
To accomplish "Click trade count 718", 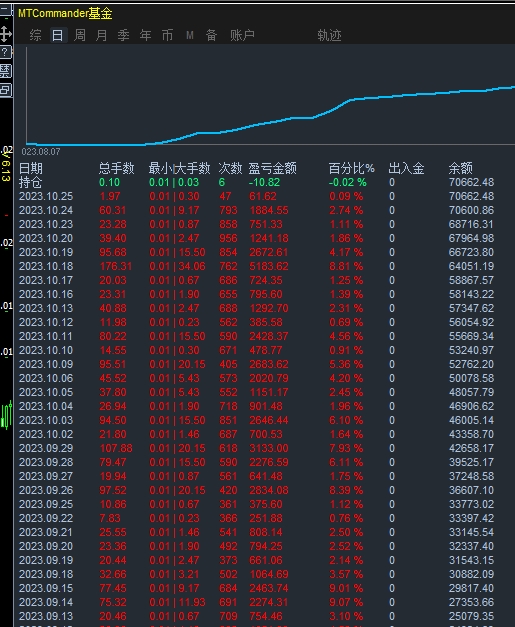I will coord(228,406).
